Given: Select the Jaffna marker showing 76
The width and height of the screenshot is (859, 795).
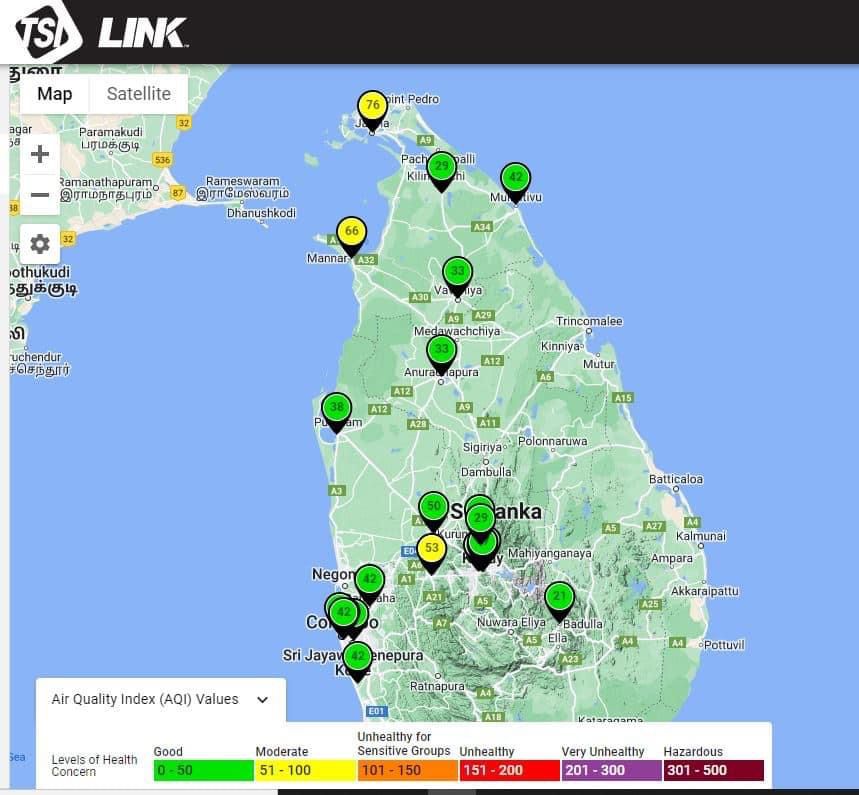Looking at the screenshot, I should click(x=373, y=105).
